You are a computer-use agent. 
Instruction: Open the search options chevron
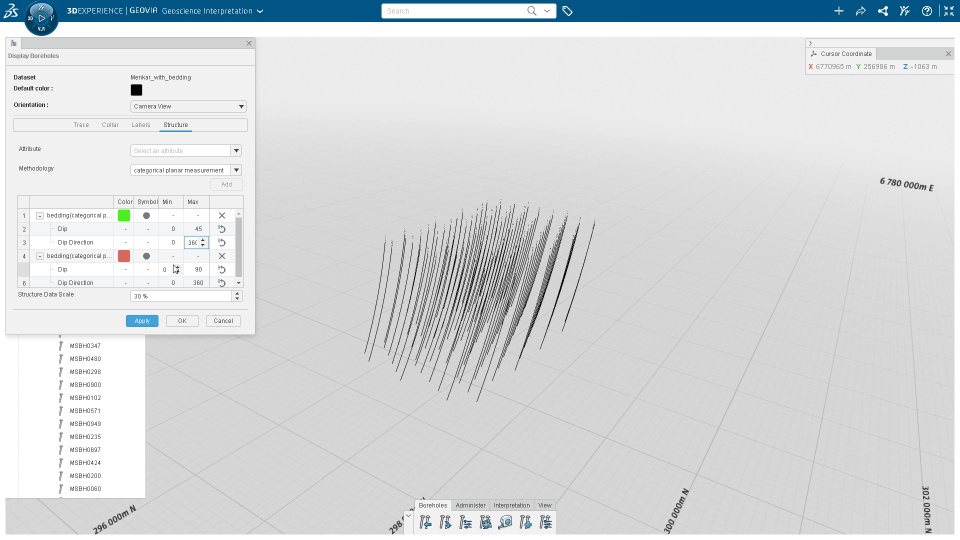547,10
